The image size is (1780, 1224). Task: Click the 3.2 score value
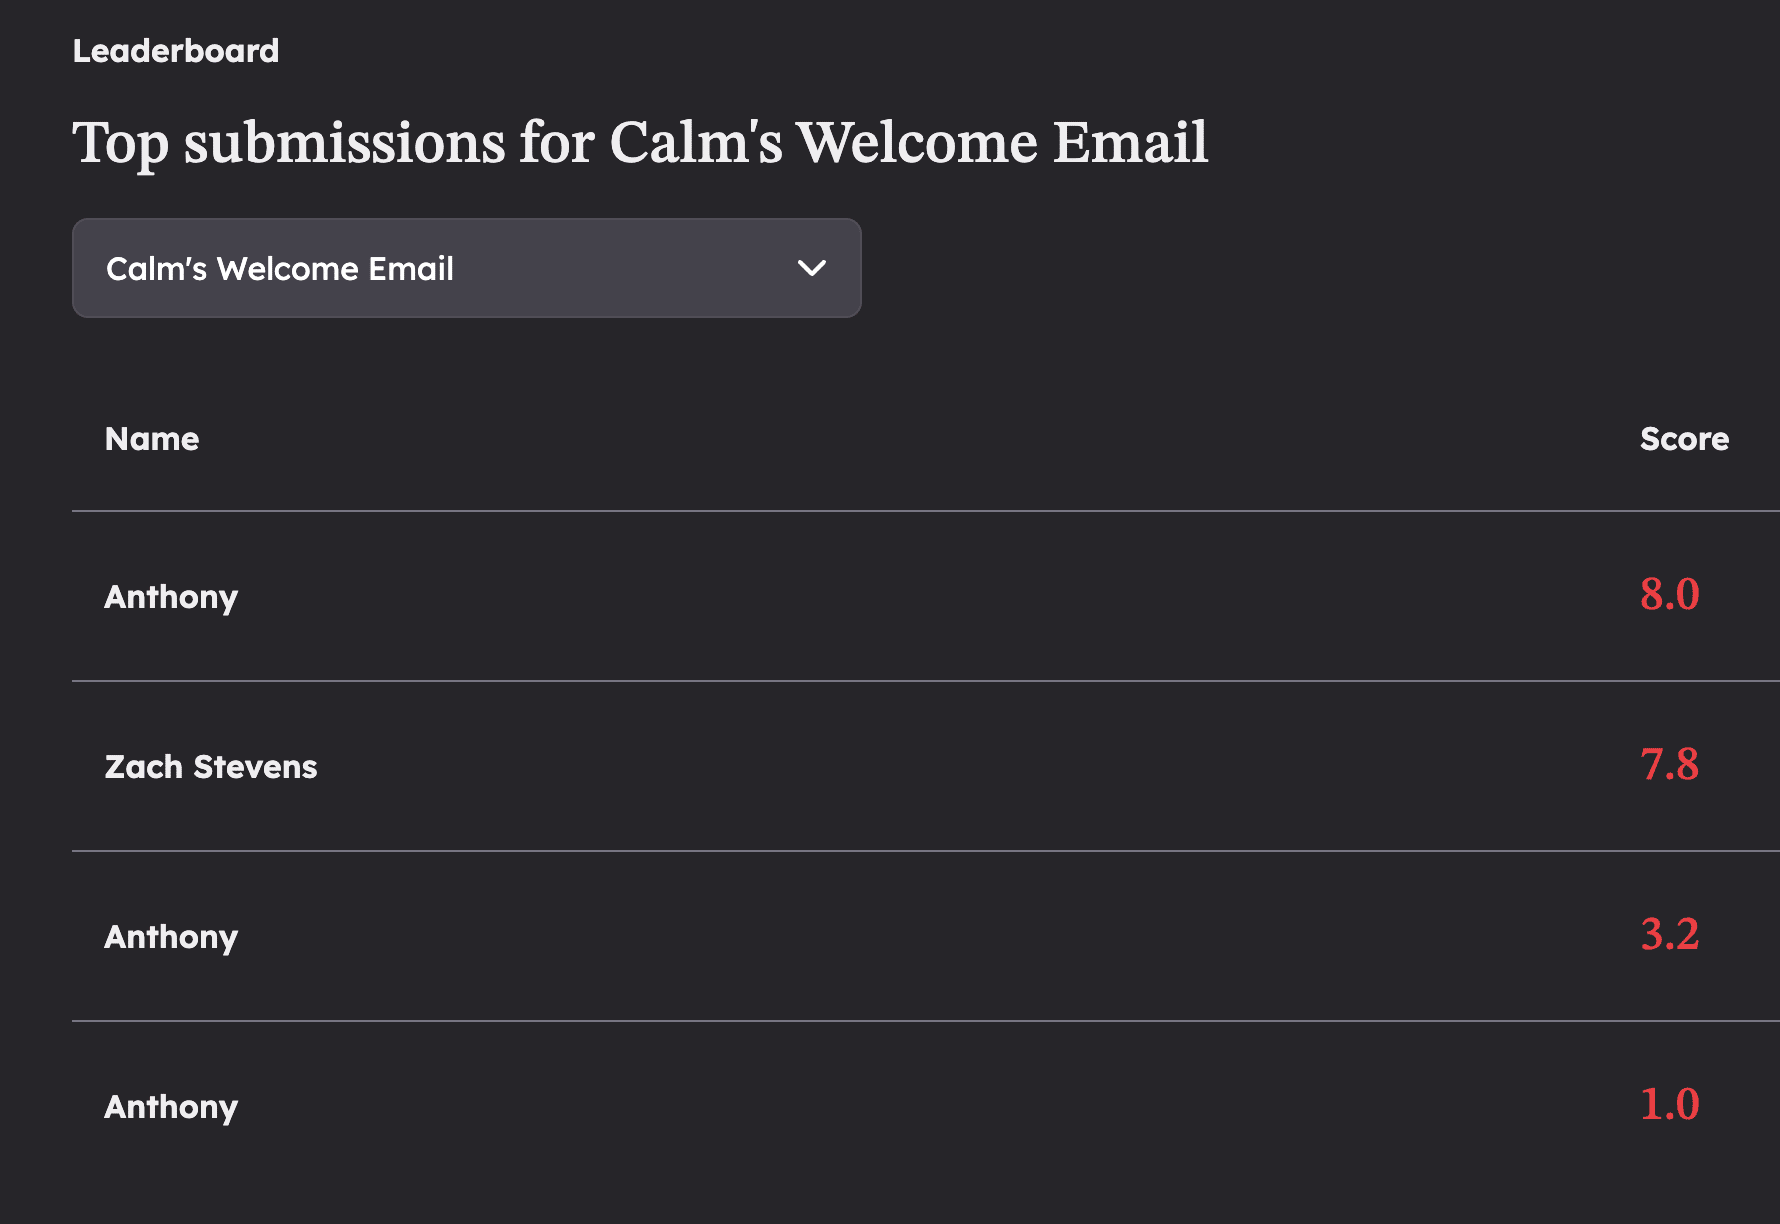coord(1669,934)
